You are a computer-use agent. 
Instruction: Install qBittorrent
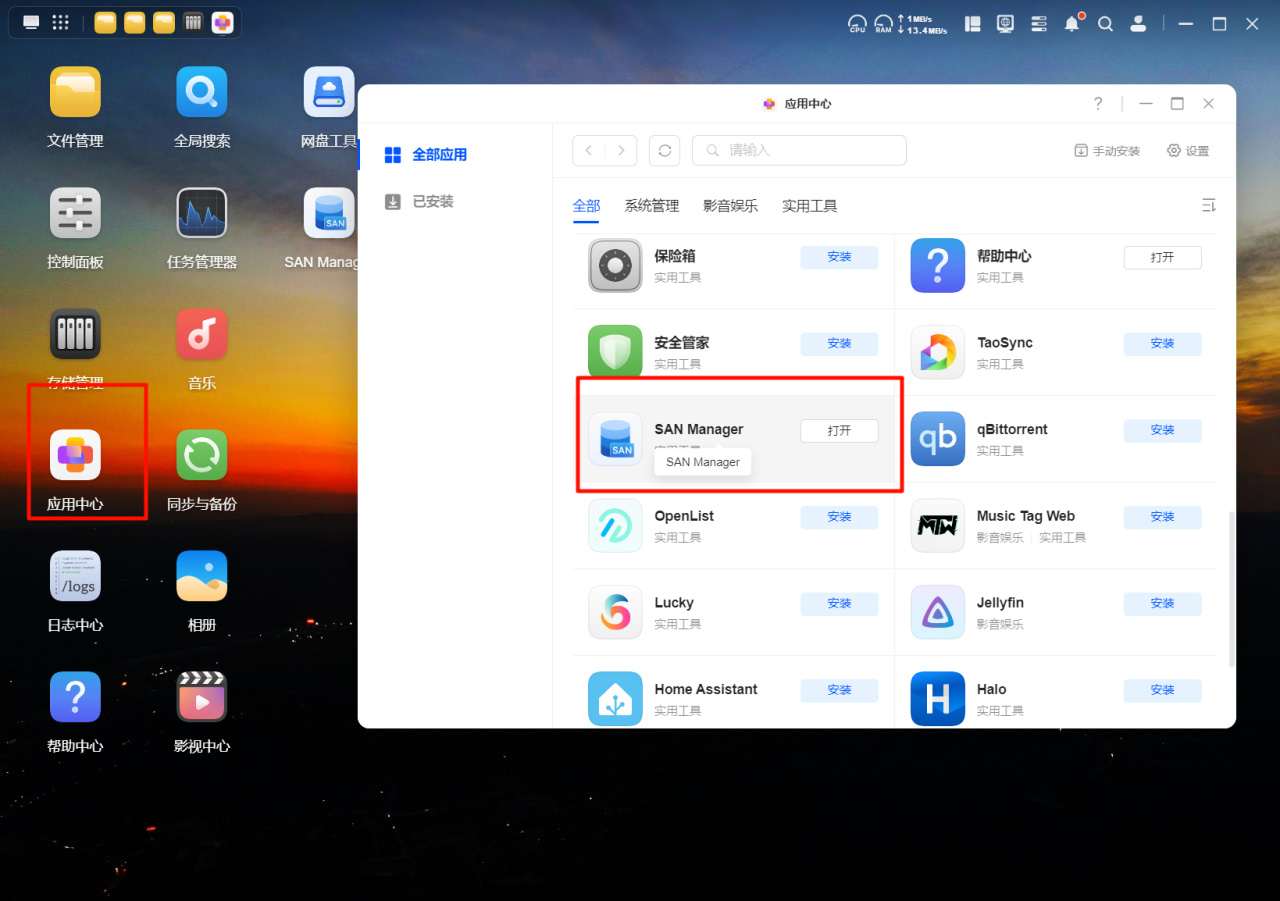(1162, 431)
